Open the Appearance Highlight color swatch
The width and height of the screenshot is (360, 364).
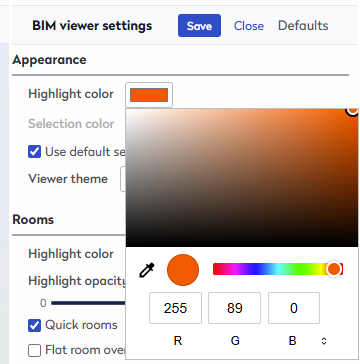pyautogui.click(x=149, y=95)
